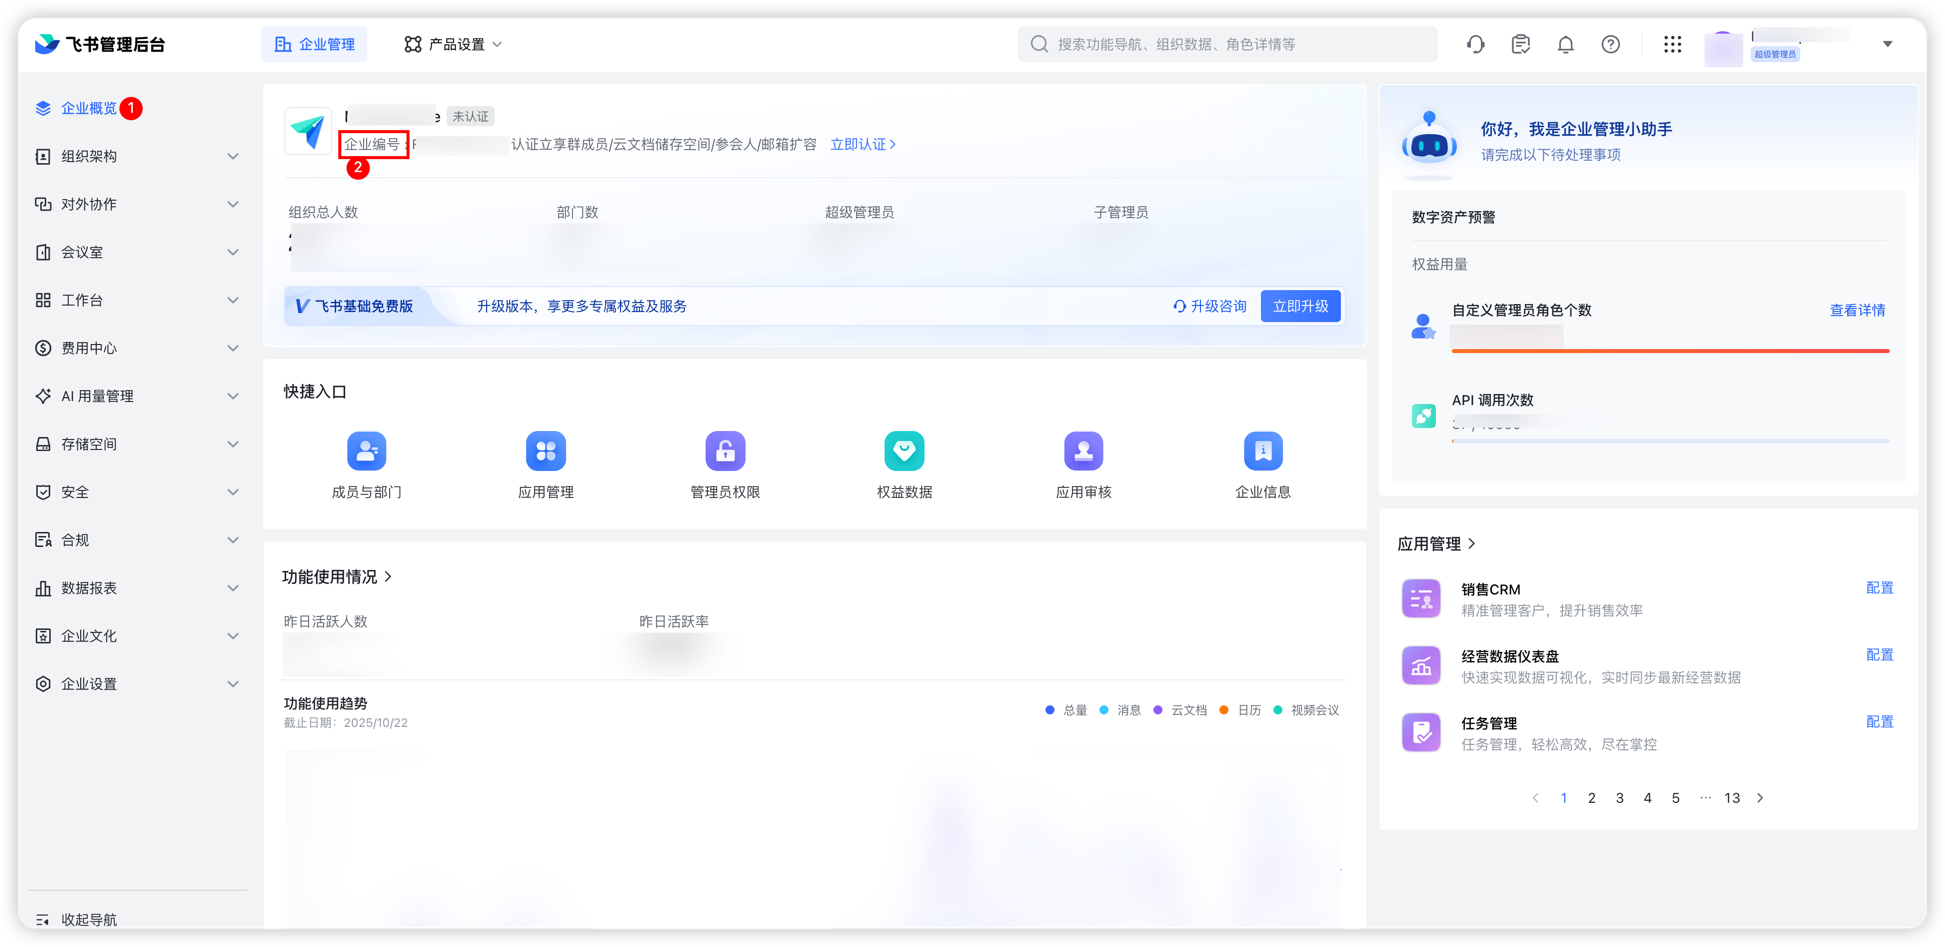Open the apps grid launcher
This screenshot has width=1945, height=947.
click(1672, 44)
